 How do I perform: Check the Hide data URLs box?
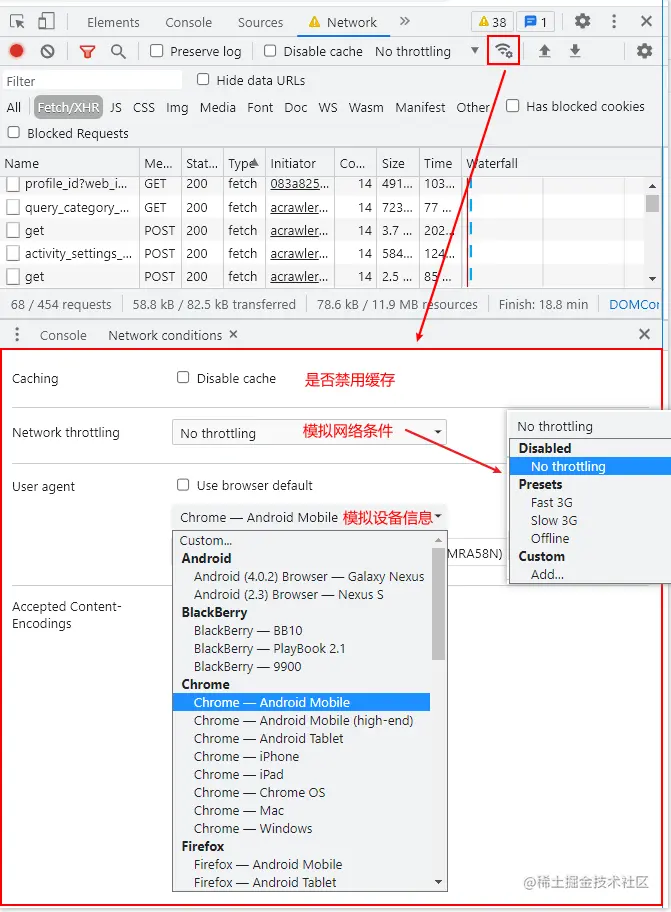click(203, 79)
